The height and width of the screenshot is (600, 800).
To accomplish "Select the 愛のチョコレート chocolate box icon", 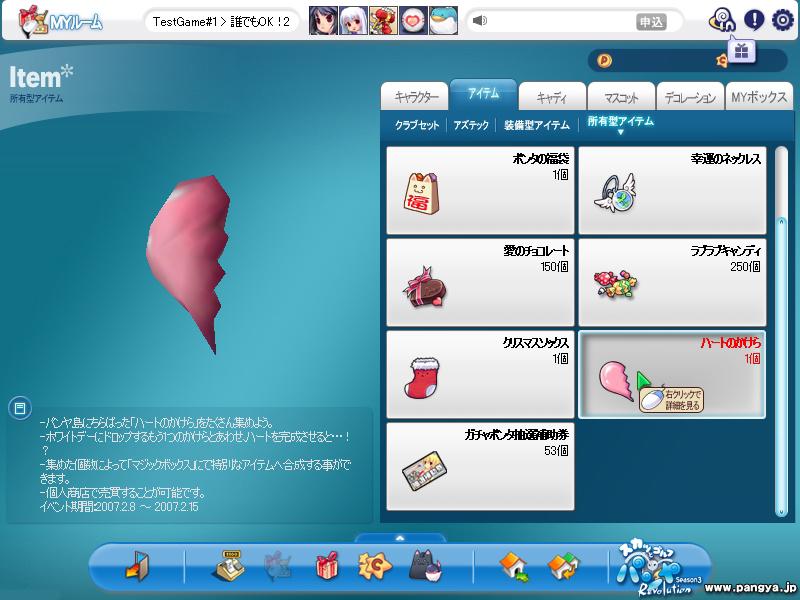I will pos(426,287).
